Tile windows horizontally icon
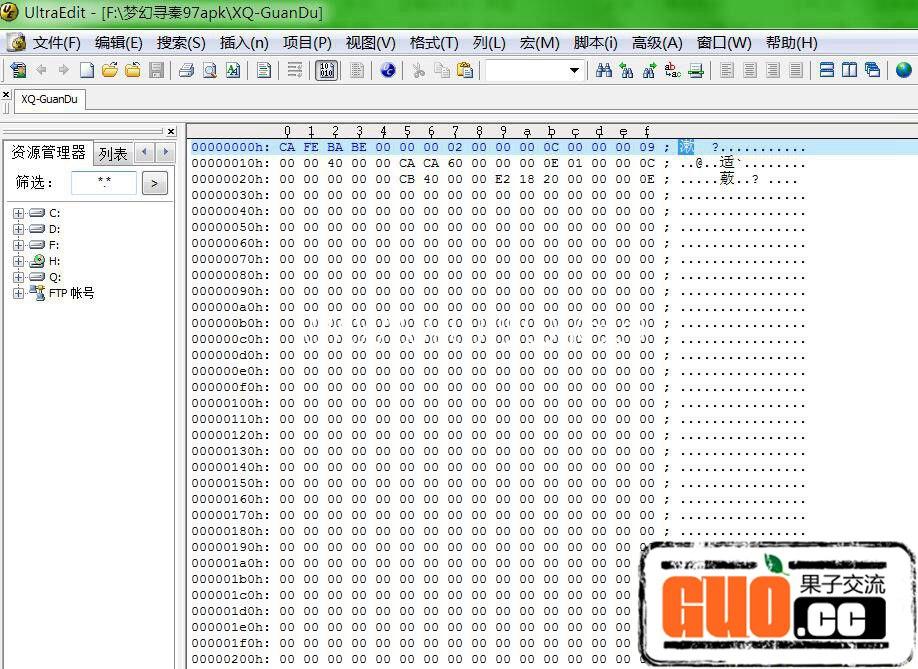The height and width of the screenshot is (669, 918). [827, 70]
